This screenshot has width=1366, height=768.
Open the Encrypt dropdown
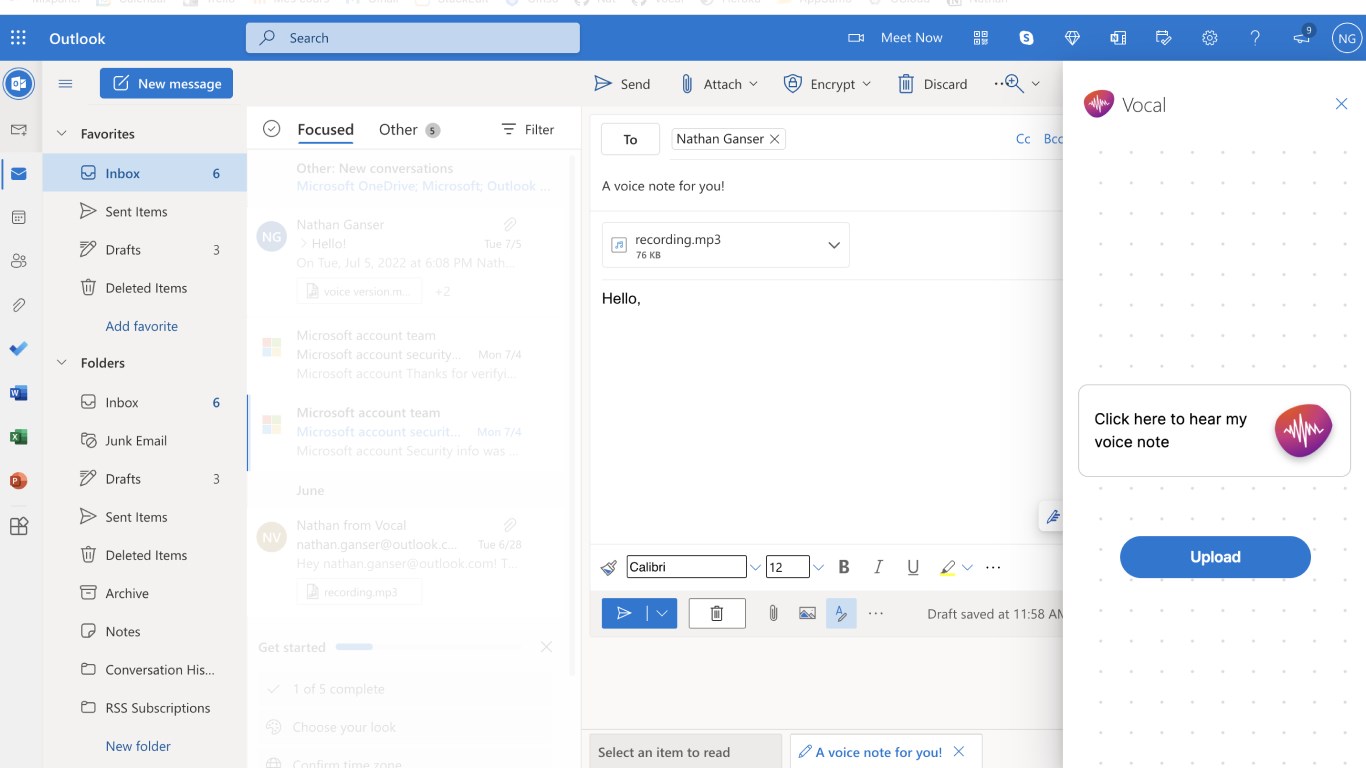pos(866,84)
